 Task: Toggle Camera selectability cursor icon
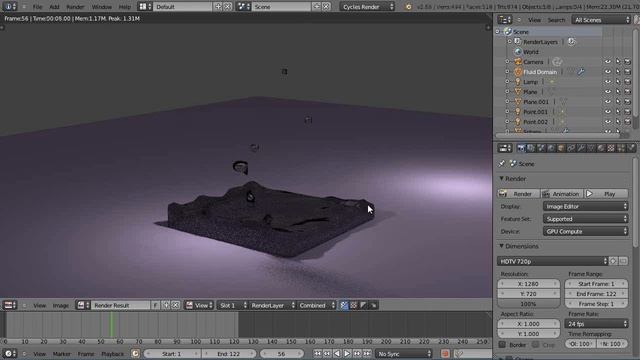click(618, 62)
